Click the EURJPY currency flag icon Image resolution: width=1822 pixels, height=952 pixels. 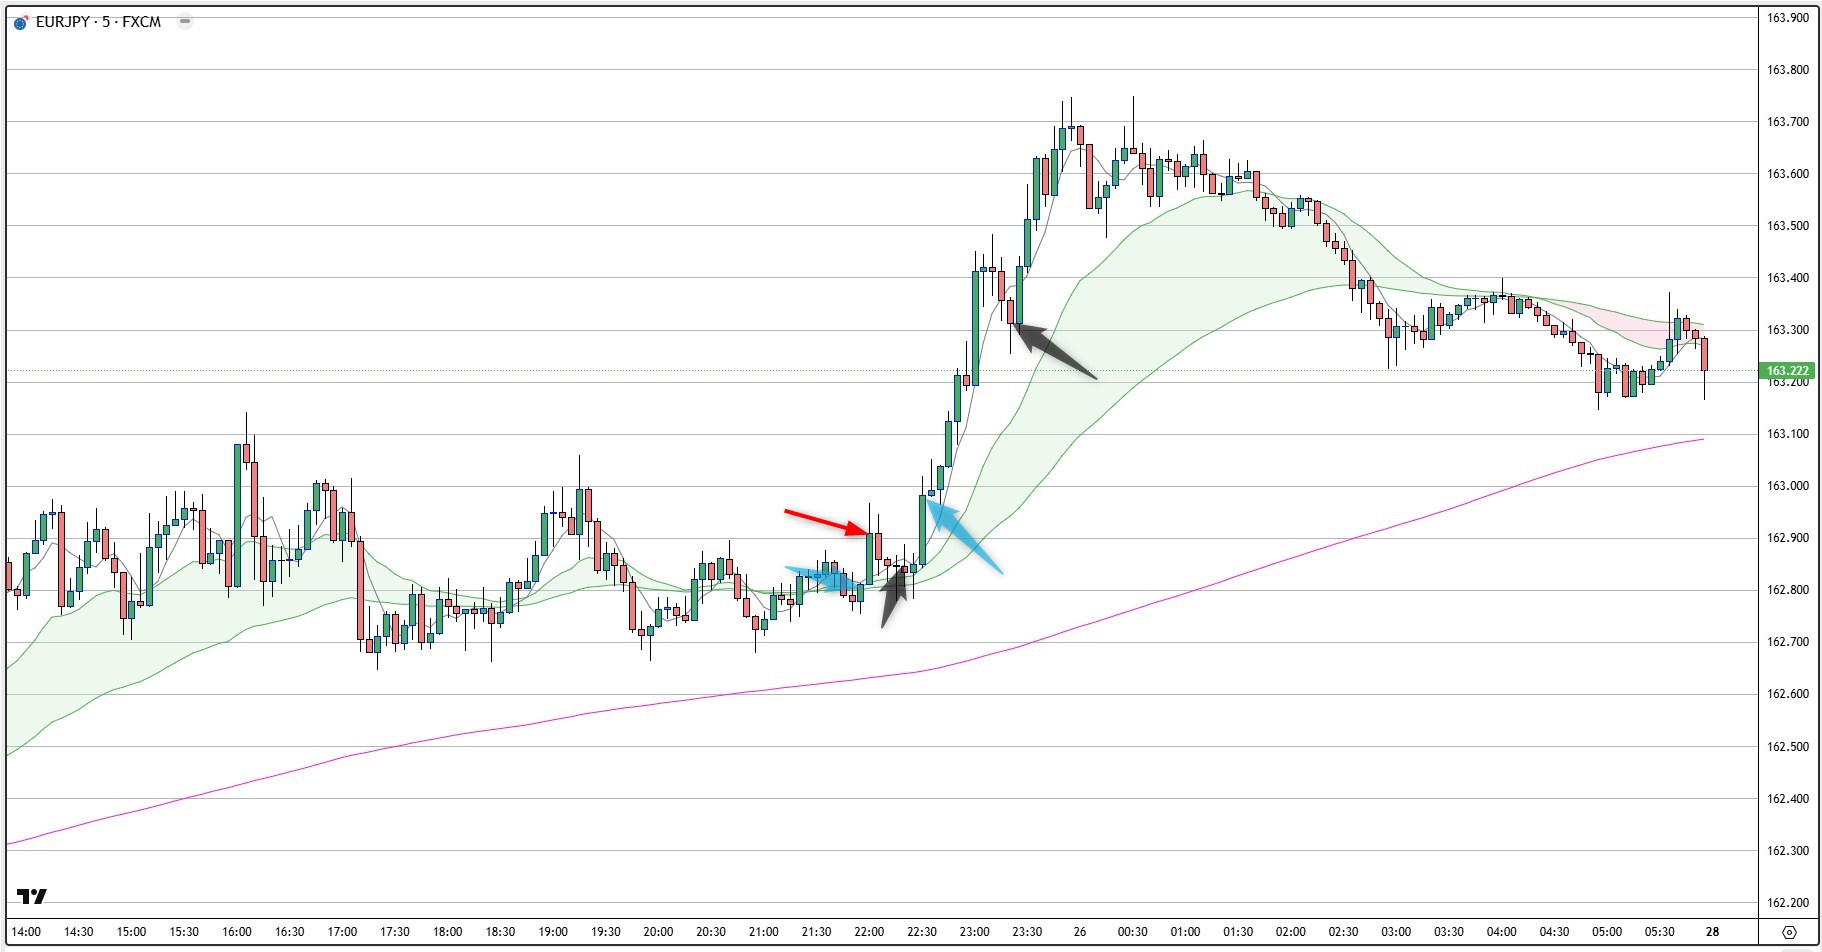click(21, 22)
